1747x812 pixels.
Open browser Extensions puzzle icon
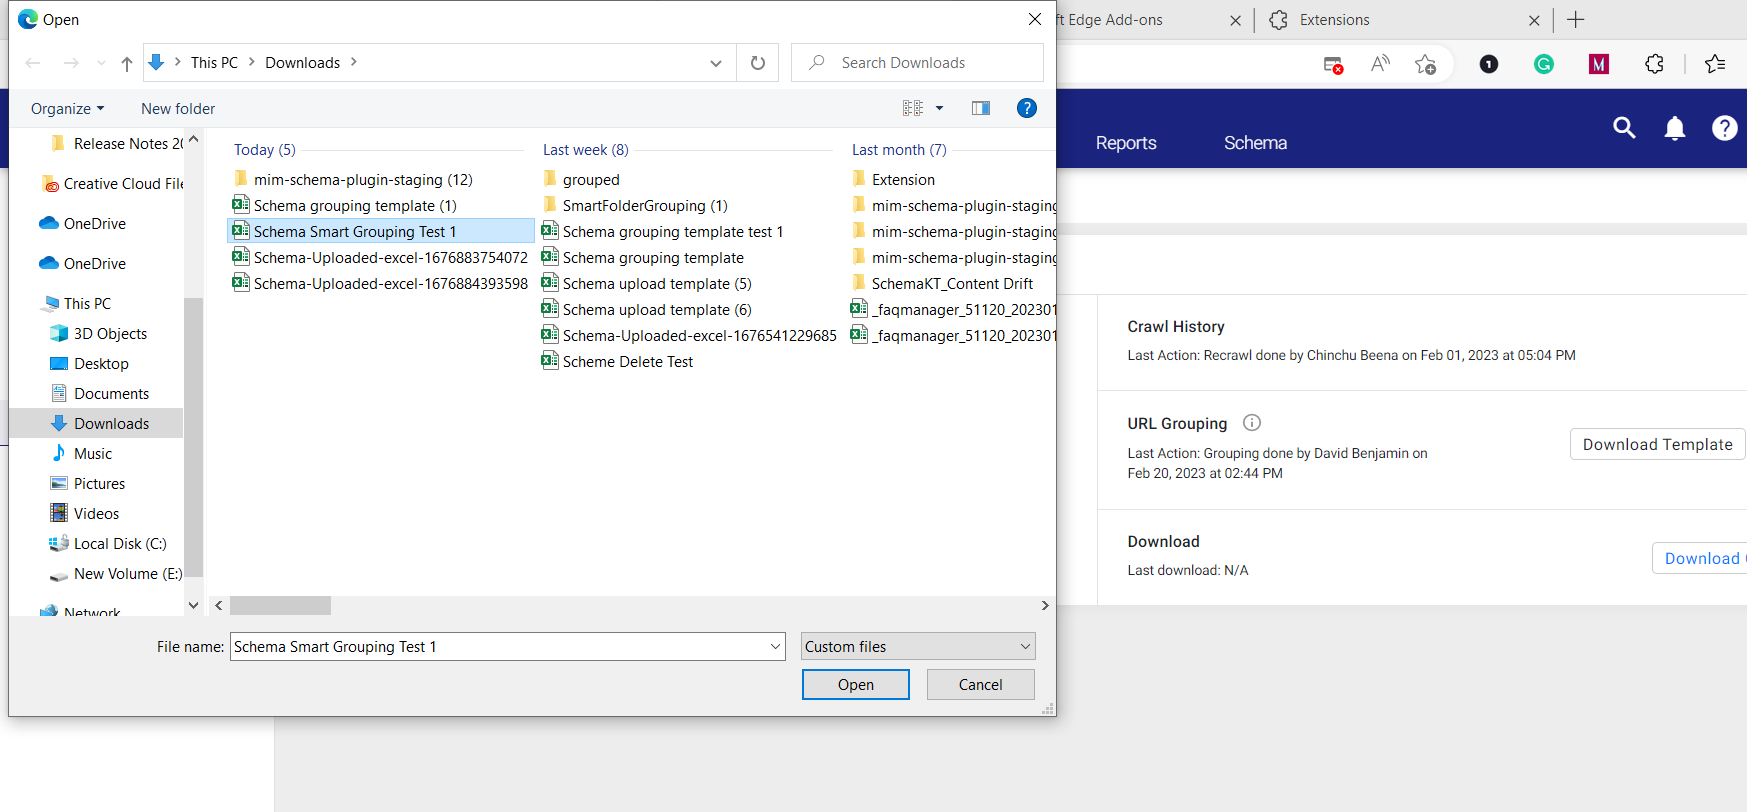1654,64
